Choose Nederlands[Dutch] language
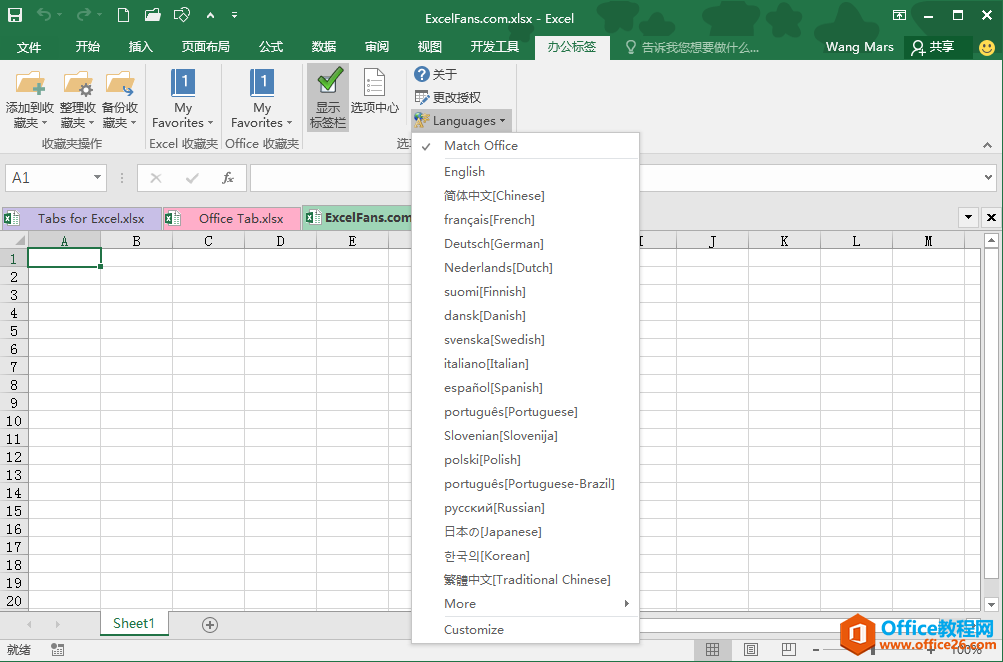Screen dimensions: 1003x662 tap(525, 267)
